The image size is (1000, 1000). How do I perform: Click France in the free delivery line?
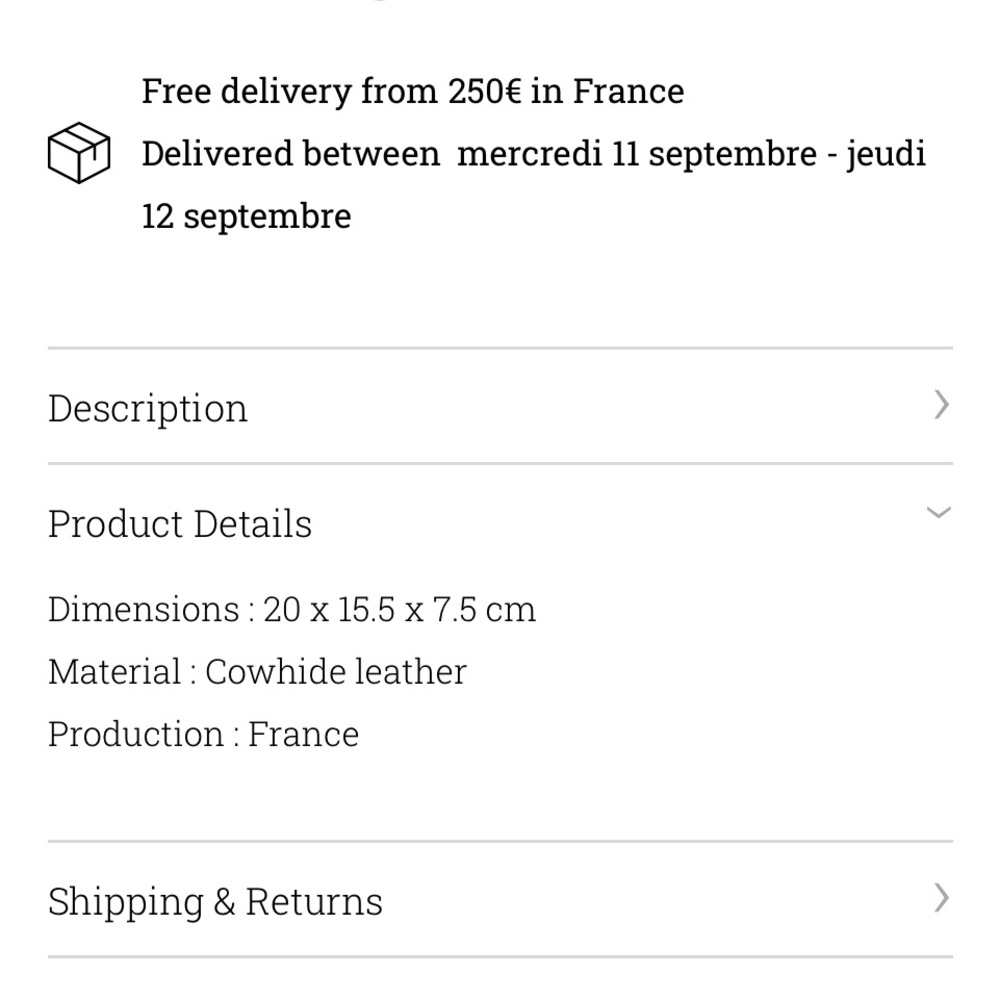tap(628, 91)
